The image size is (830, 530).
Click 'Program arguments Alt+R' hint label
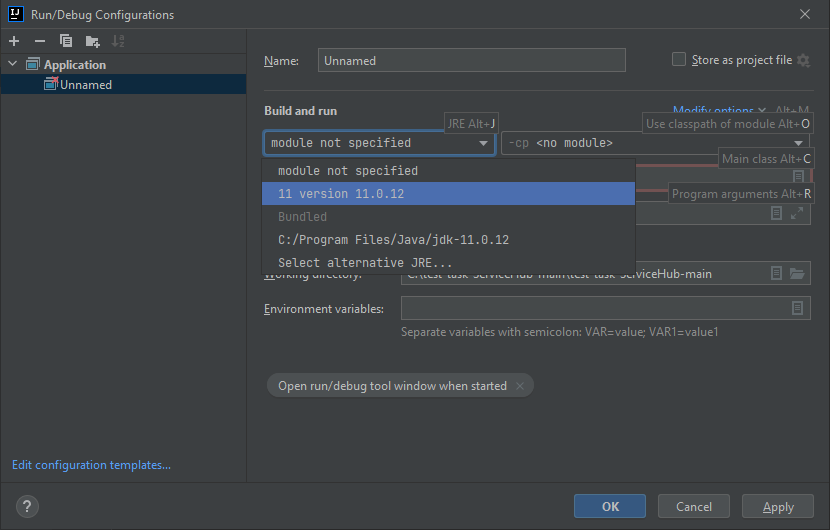pos(741,194)
